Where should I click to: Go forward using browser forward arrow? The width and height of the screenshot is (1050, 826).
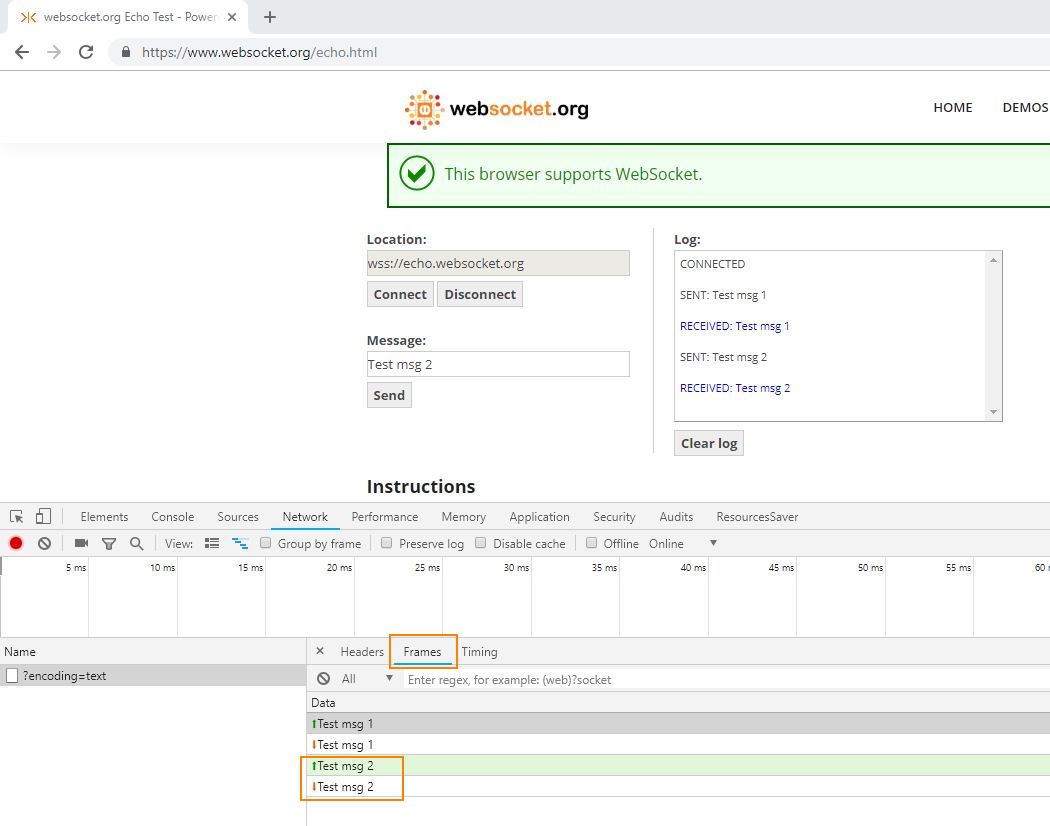(x=54, y=52)
